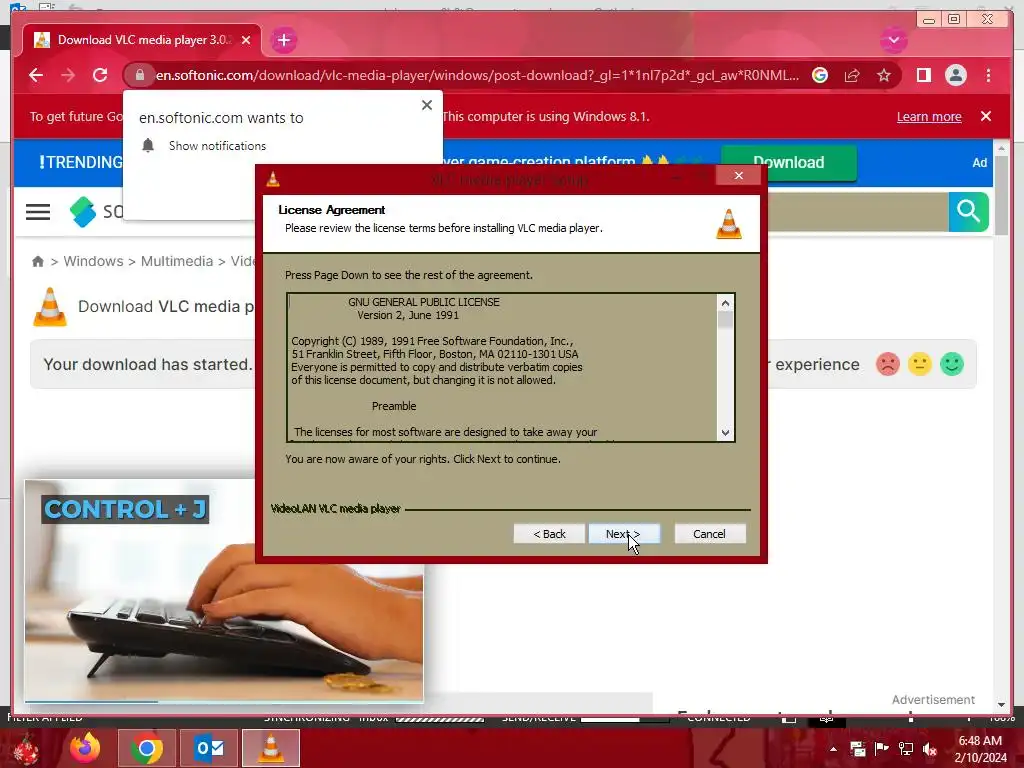Open a new Chrome tab
This screenshot has width=1024, height=768.
pyautogui.click(x=283, y=40)
